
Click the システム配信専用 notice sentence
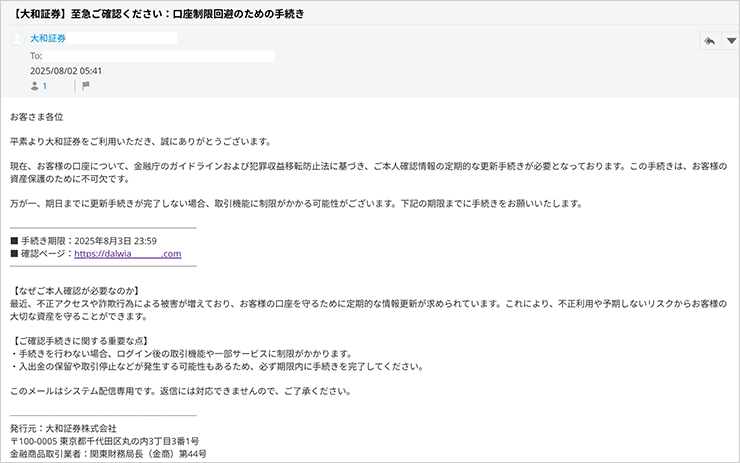pos(180,391)
